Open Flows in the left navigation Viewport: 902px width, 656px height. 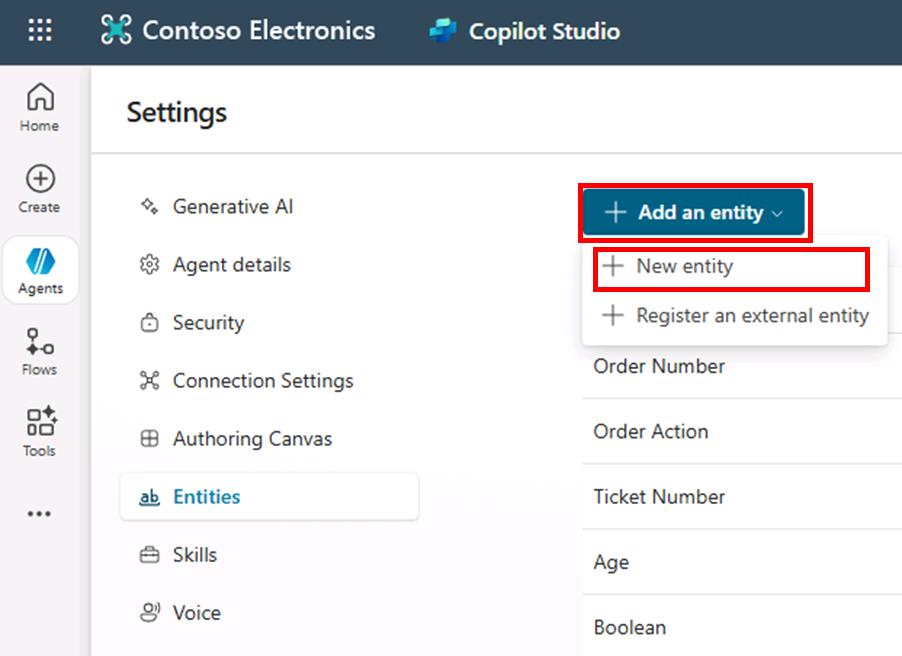click(40, 352)
